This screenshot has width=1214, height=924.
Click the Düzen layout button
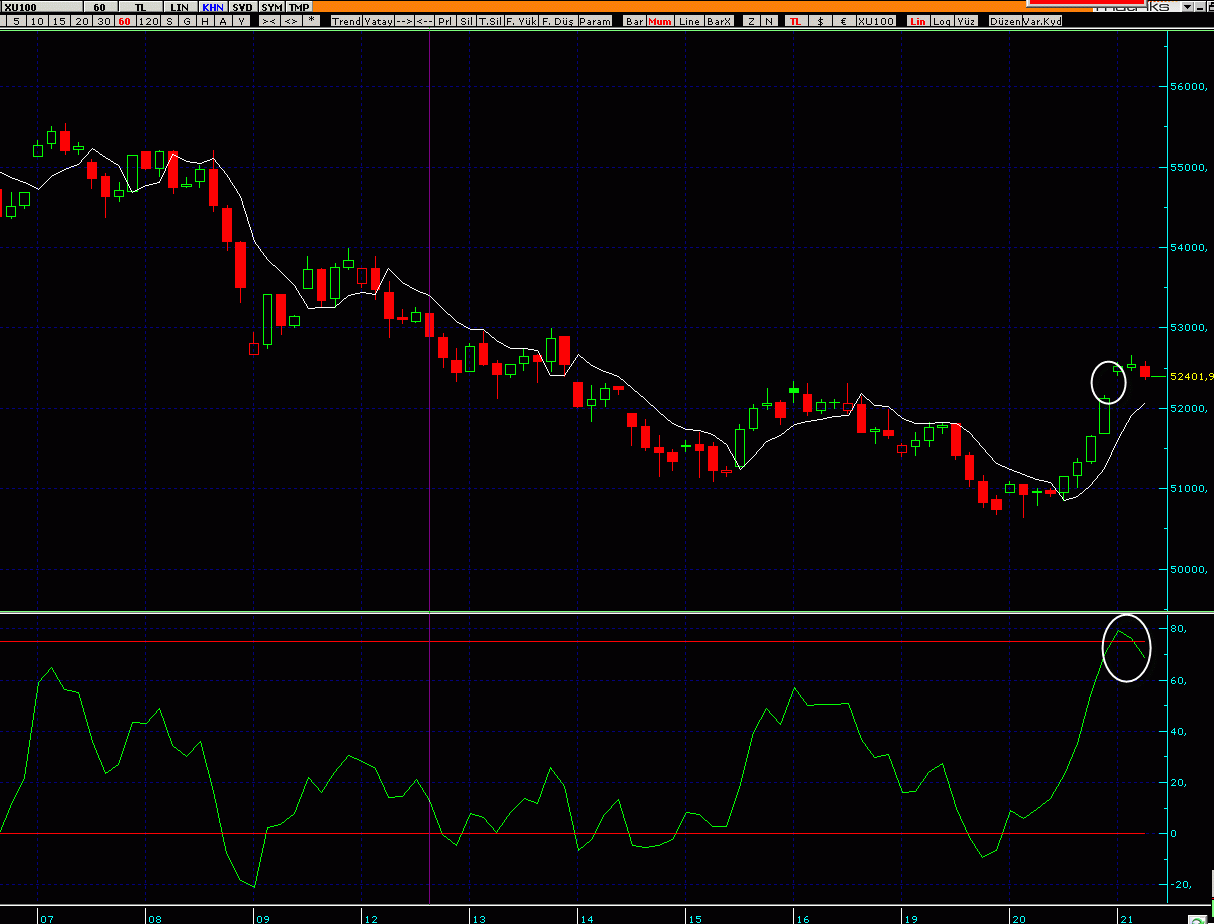tap(1005, 21)
